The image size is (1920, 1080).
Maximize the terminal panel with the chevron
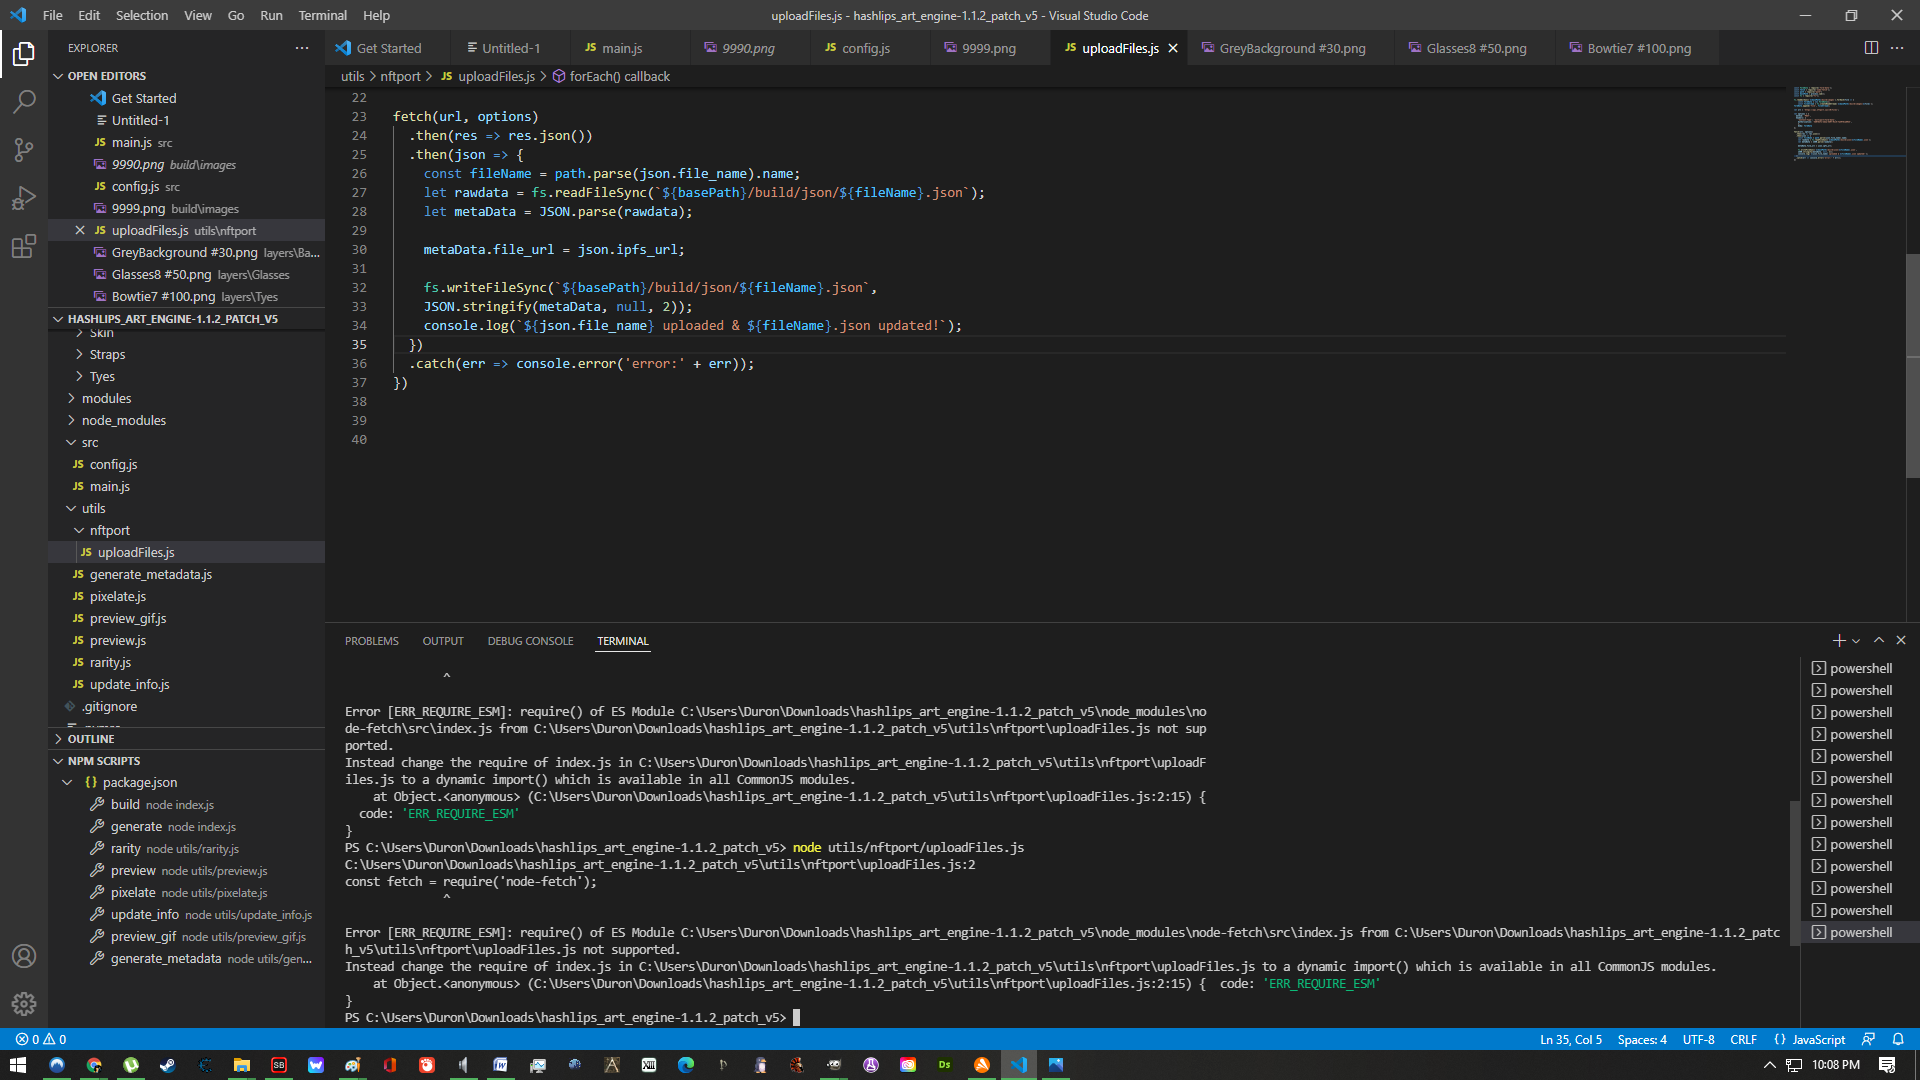1879,640
